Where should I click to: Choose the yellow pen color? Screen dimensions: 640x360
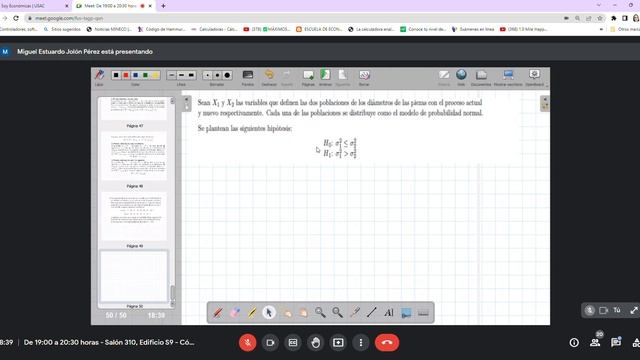click(155, 75)
